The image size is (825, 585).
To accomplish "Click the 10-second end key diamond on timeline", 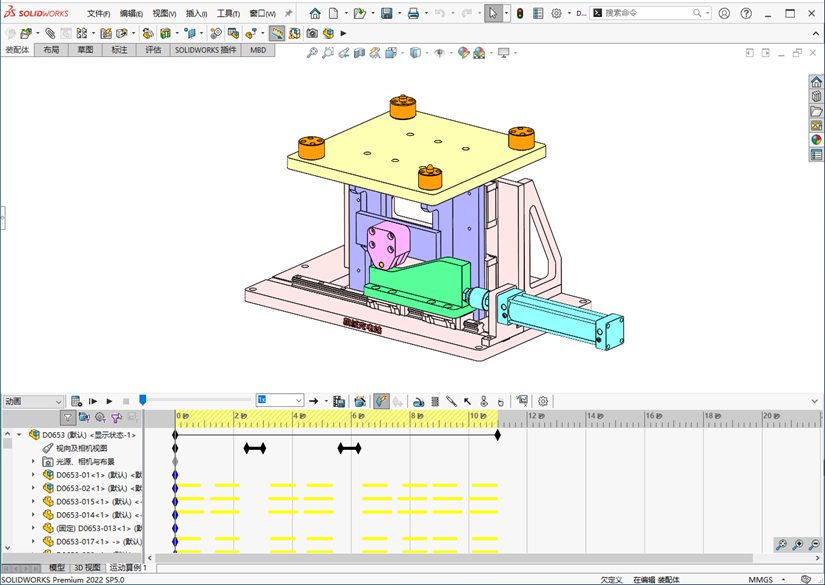I will [497, 434].
